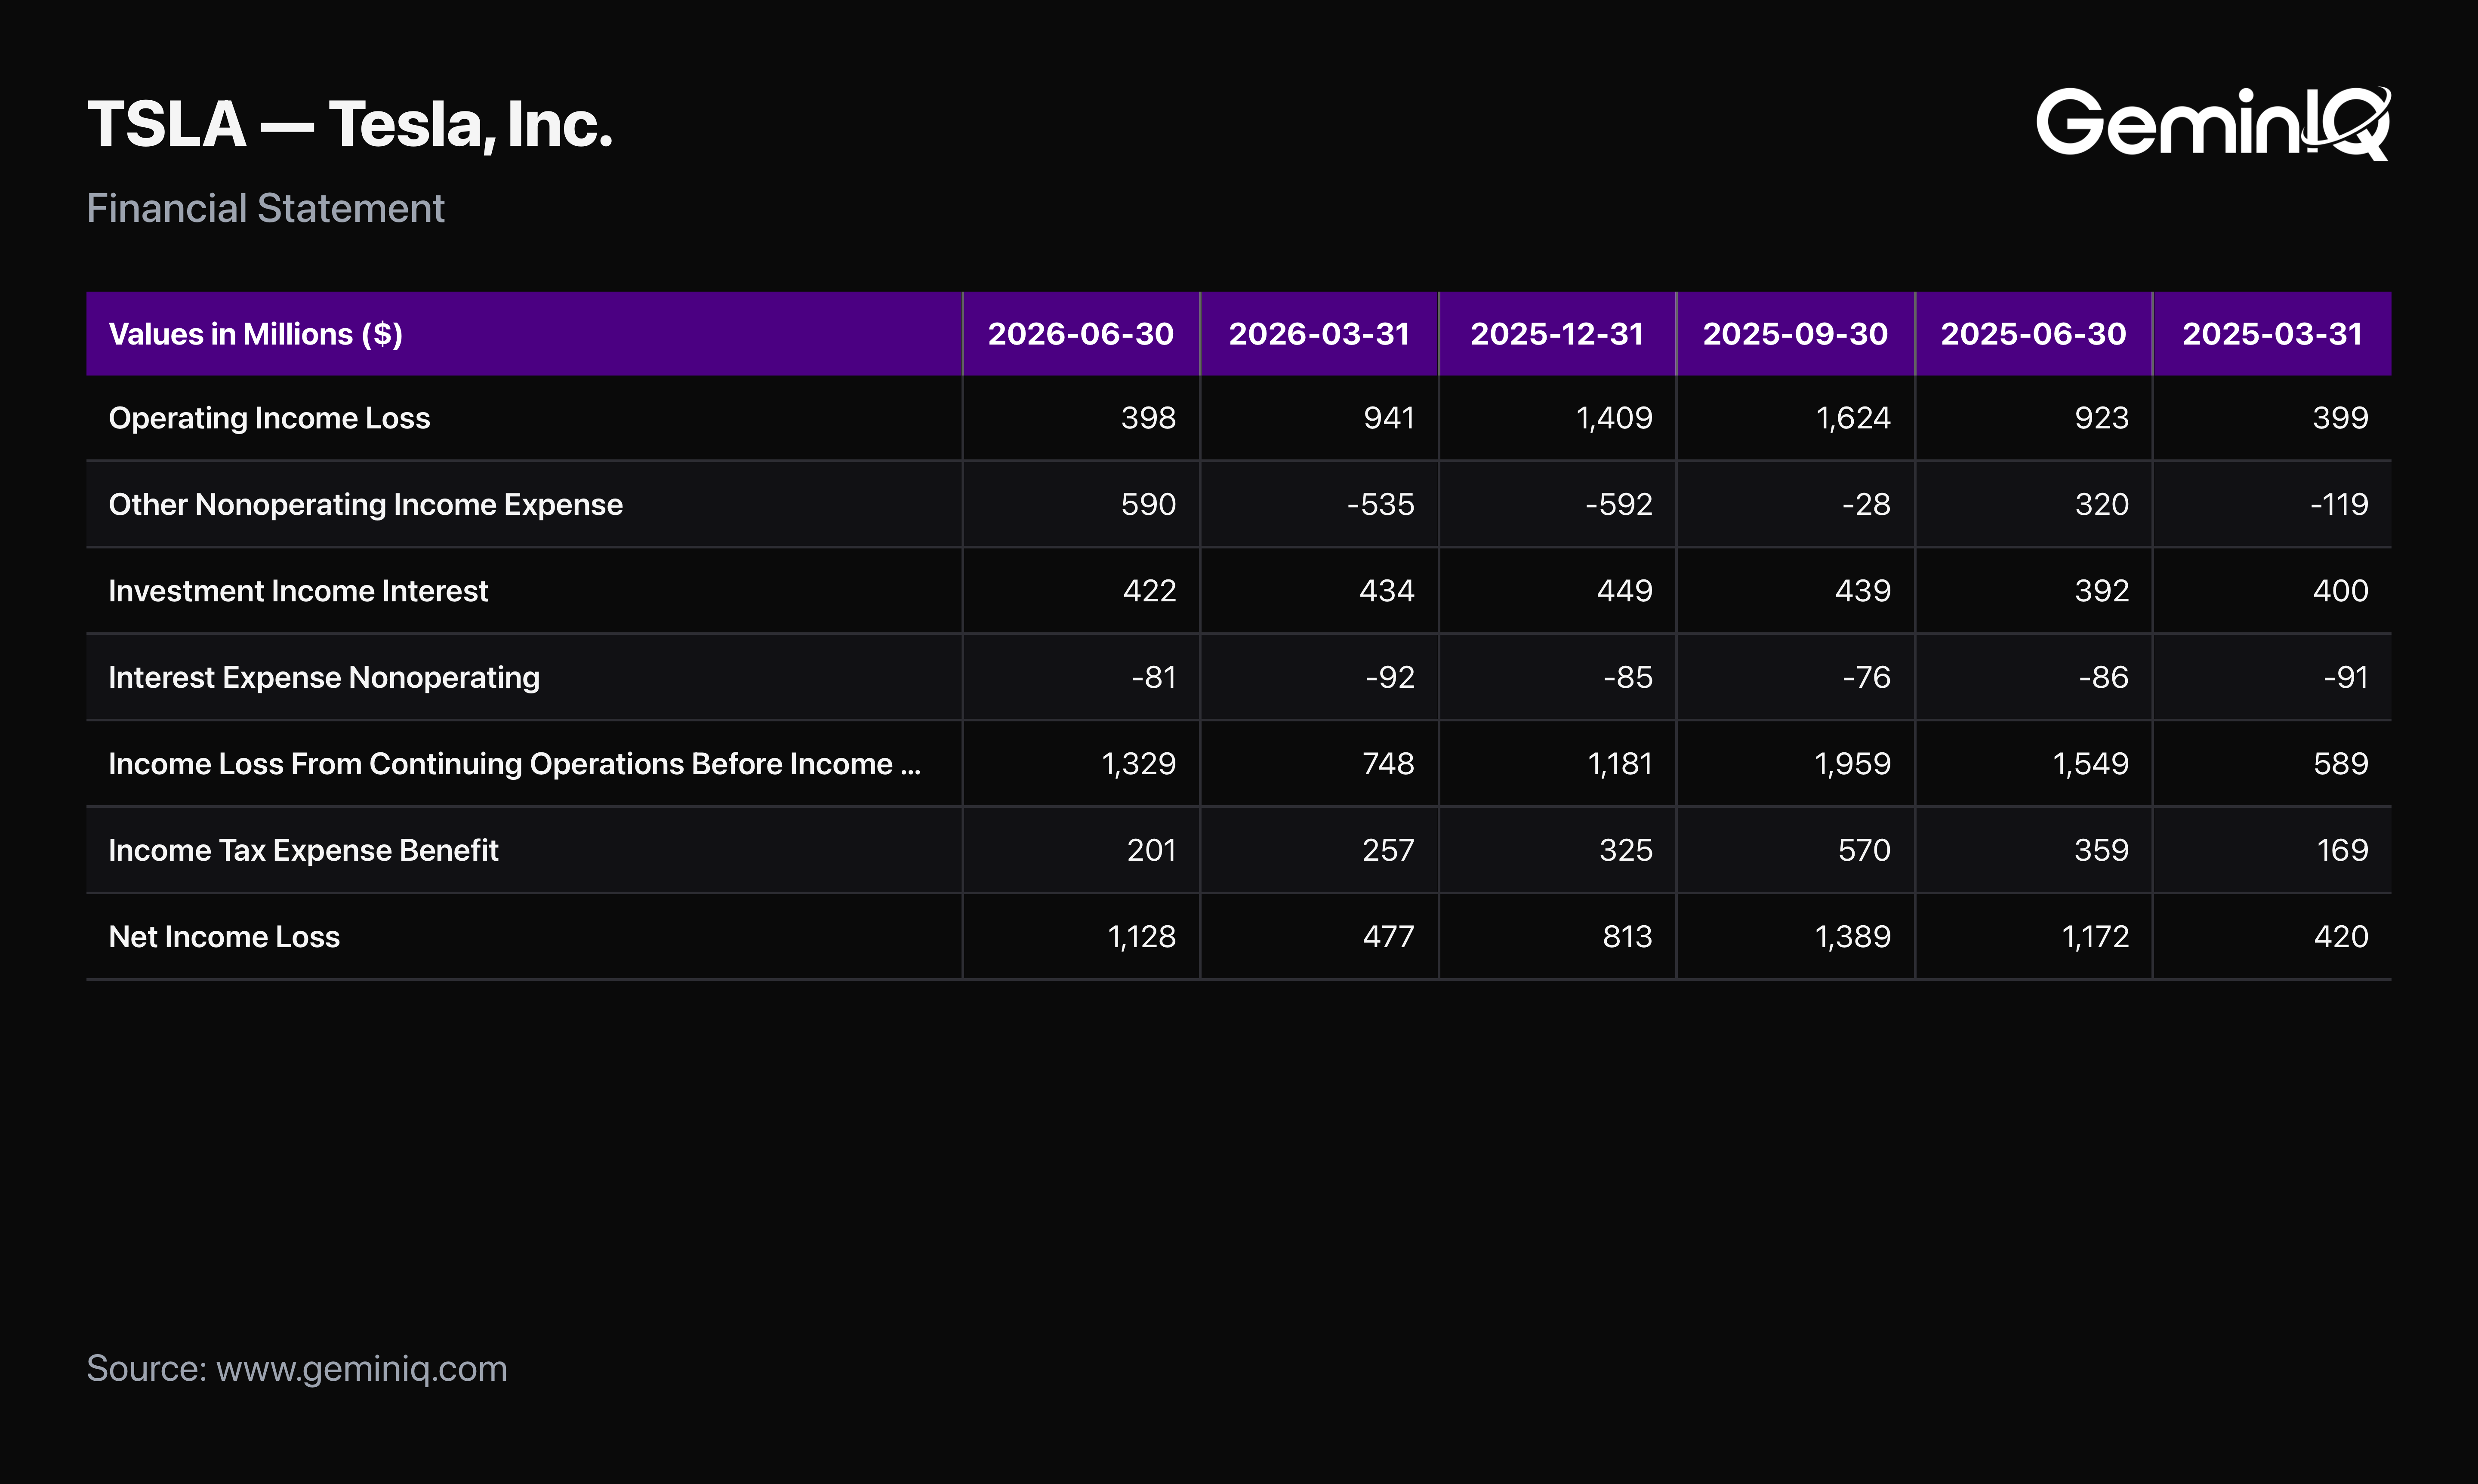Screen dimensions: 2478x1484
Task: Select the 2025-03-31 column header
Action: 2272,334
